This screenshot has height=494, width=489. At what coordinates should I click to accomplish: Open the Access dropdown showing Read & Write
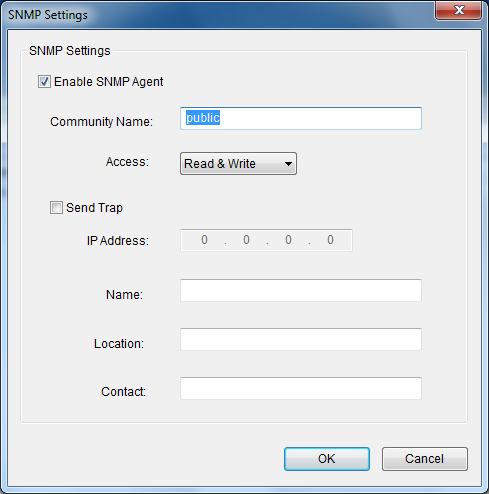pos(238,164)
